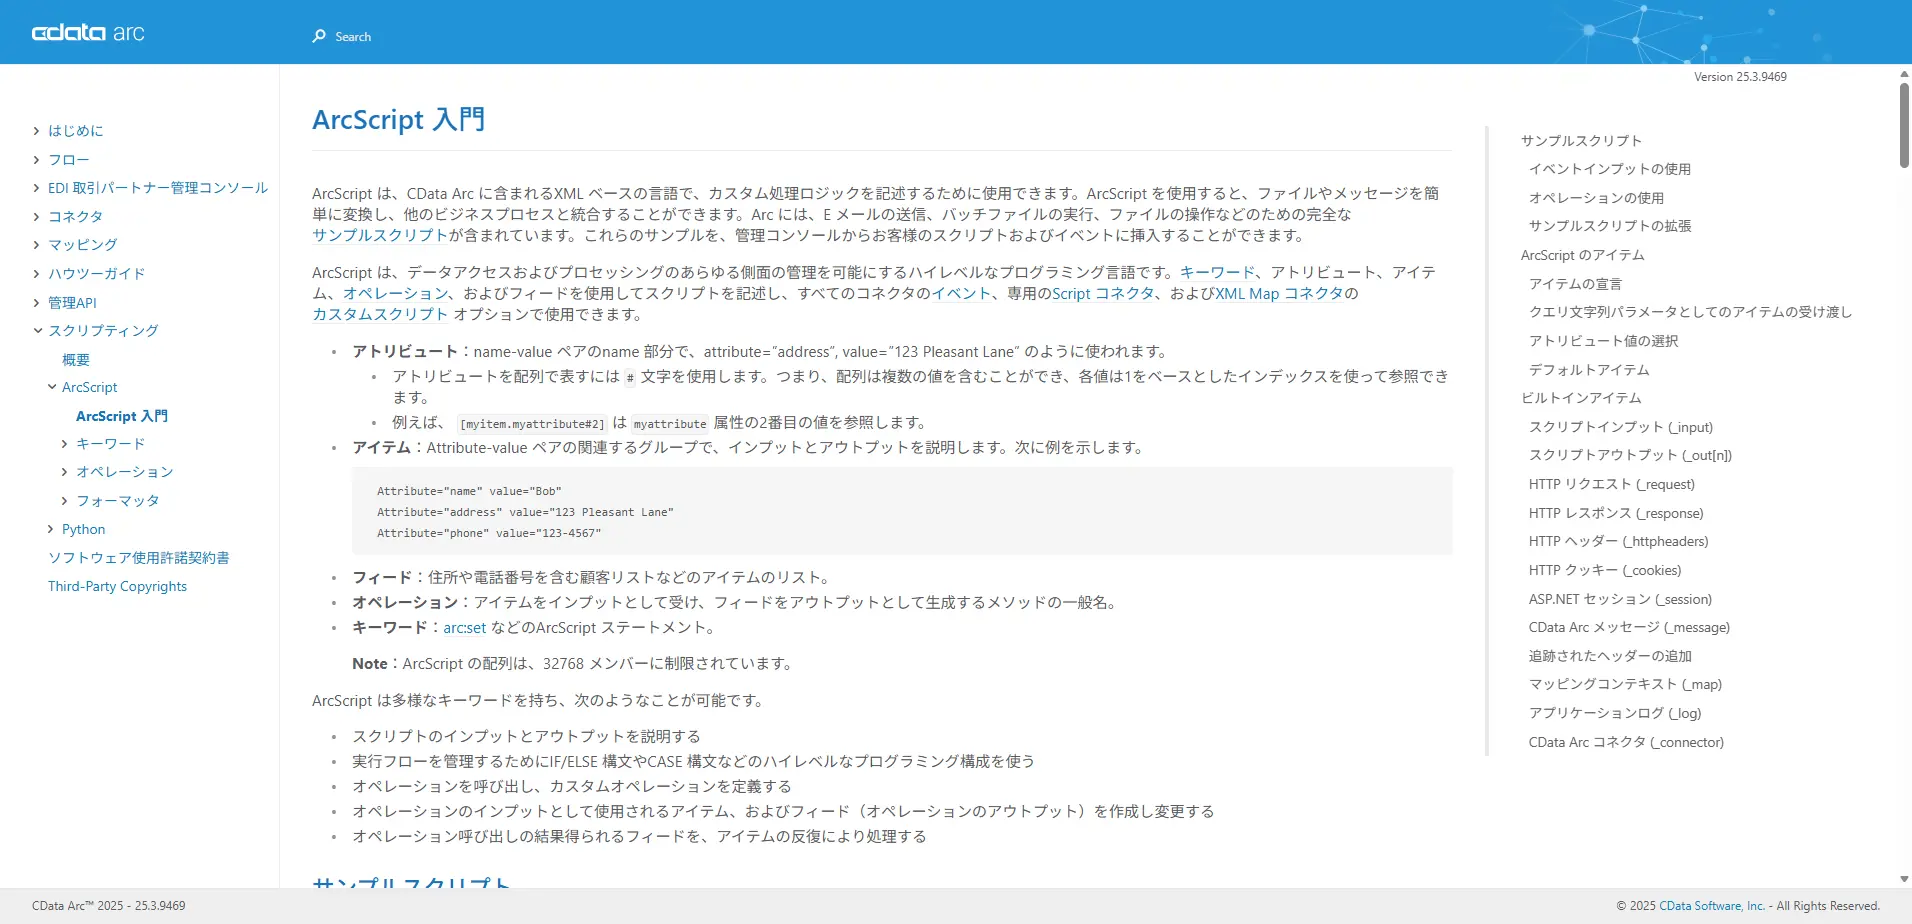Open the arc:set keyword link

[463, 627]
